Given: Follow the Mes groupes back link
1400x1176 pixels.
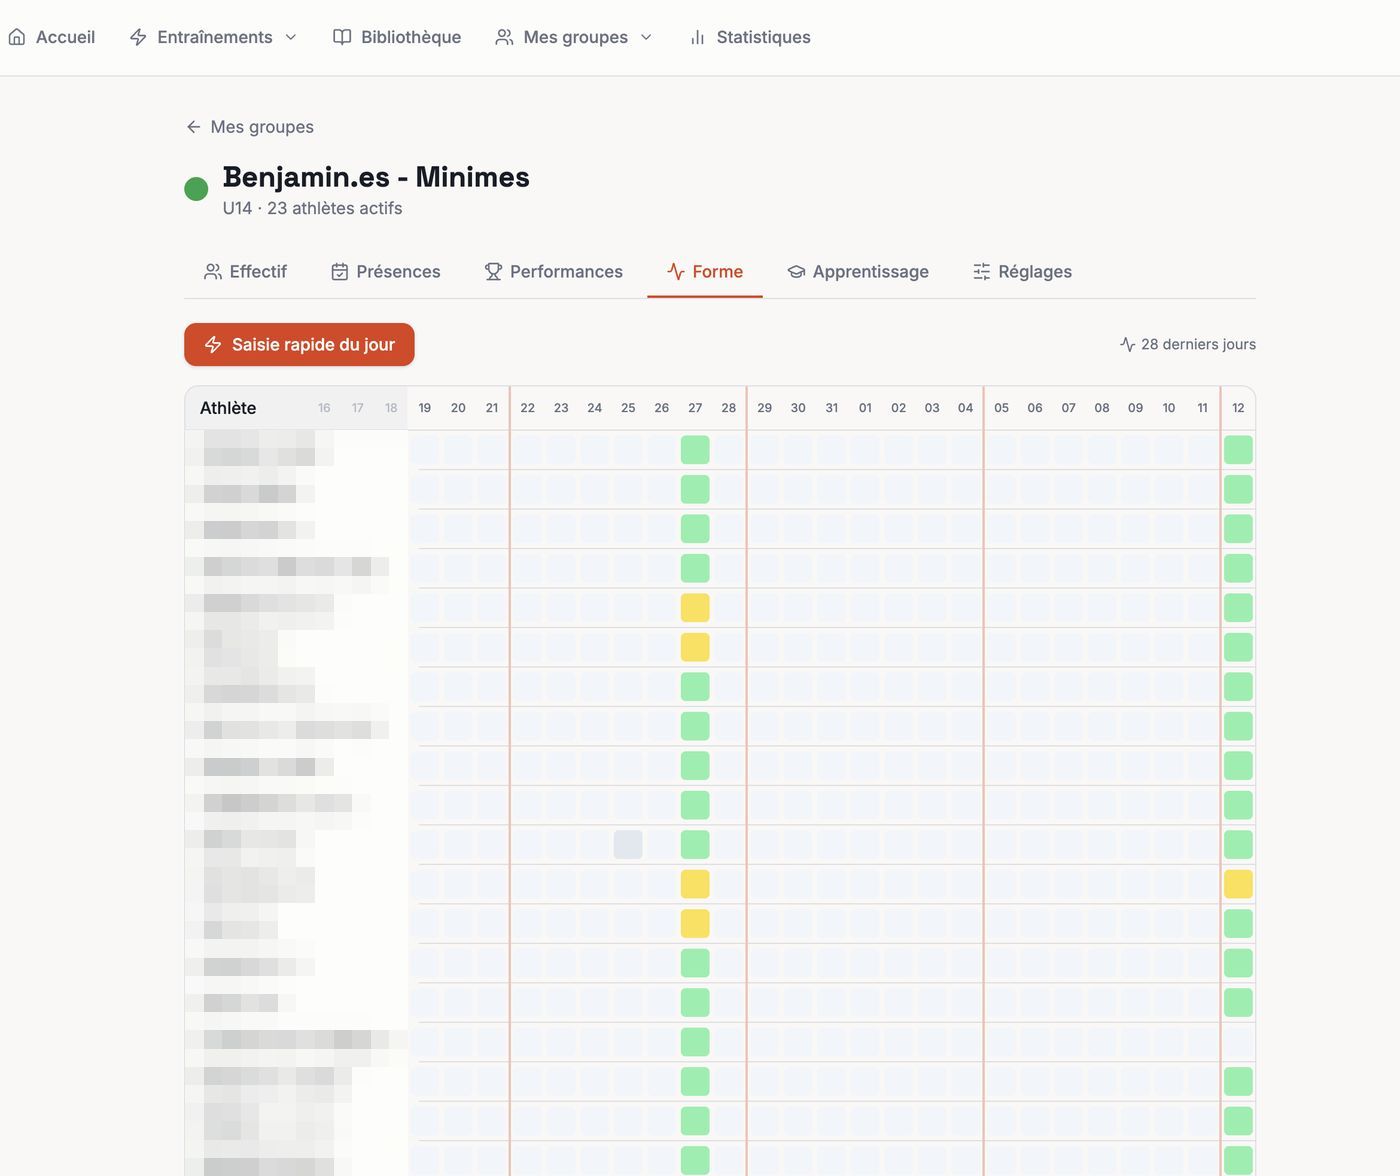Looking at the screenshot, I should 250,127.
